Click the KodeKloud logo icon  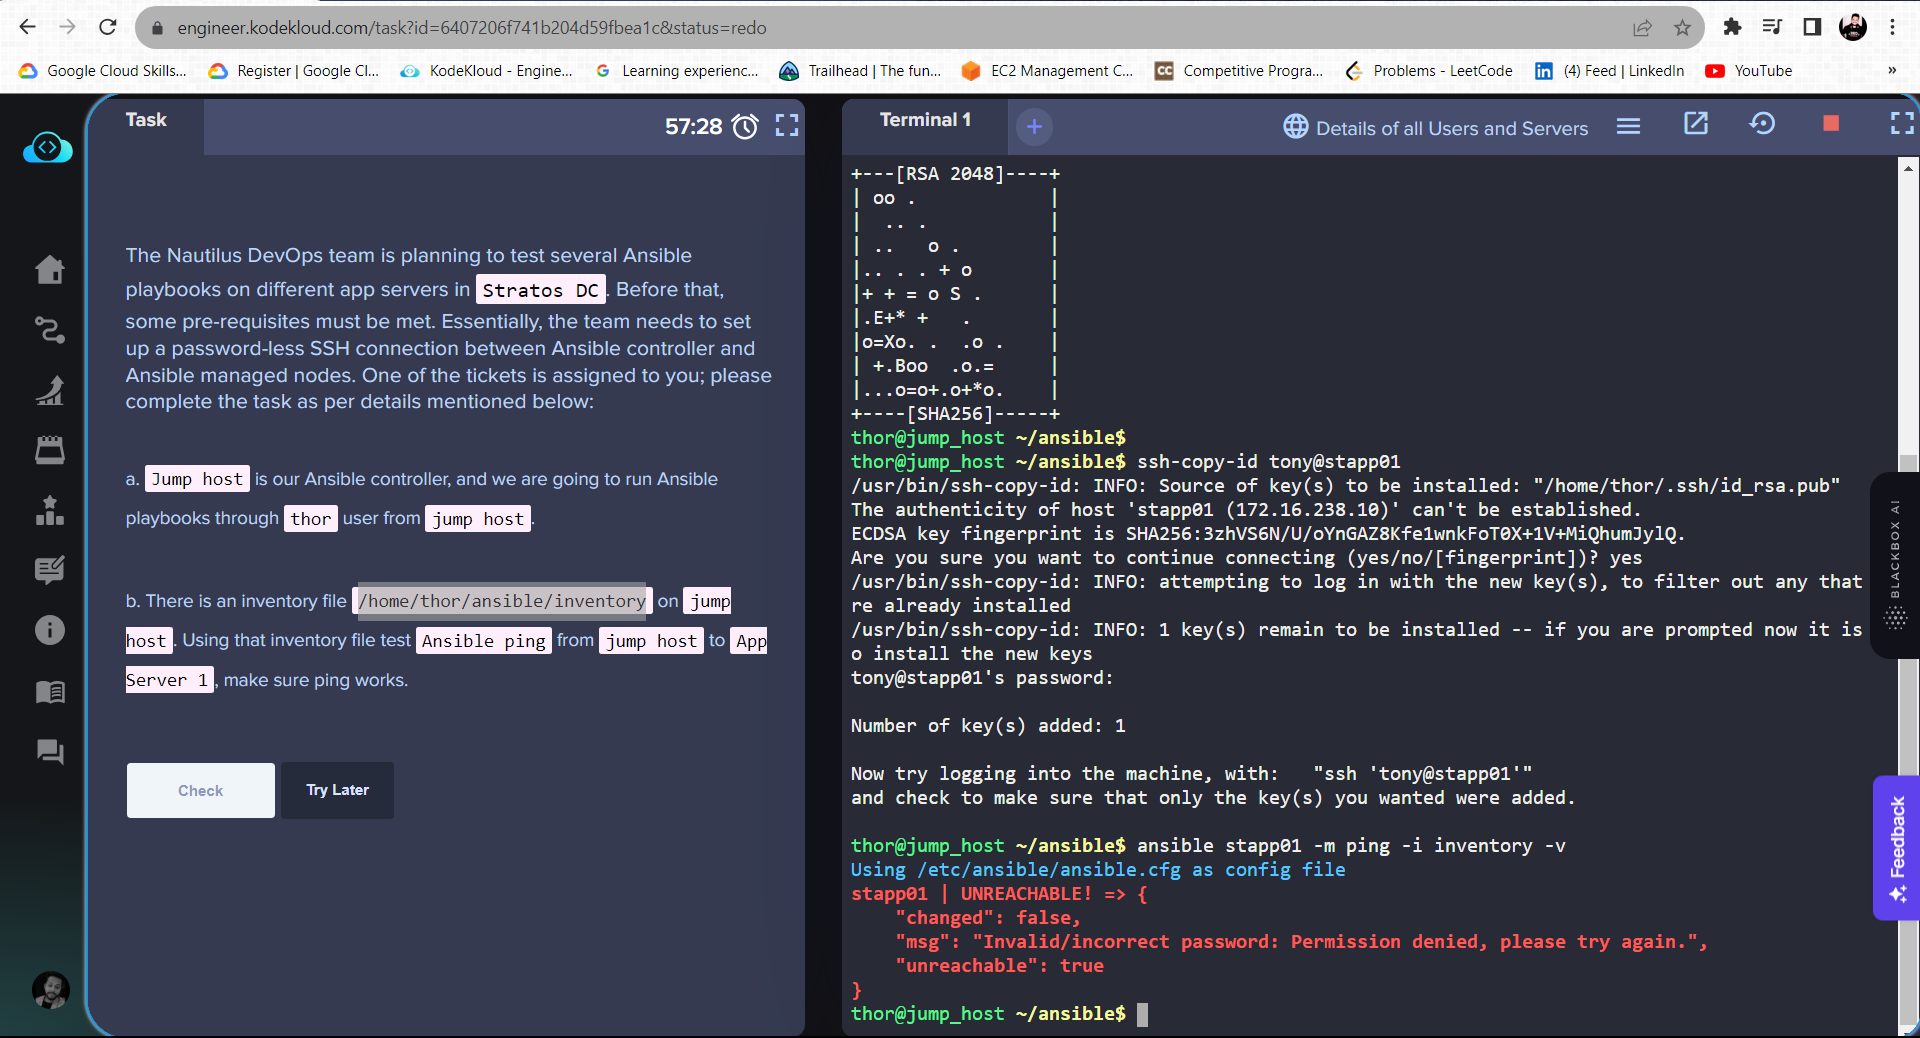coord(48,148)
